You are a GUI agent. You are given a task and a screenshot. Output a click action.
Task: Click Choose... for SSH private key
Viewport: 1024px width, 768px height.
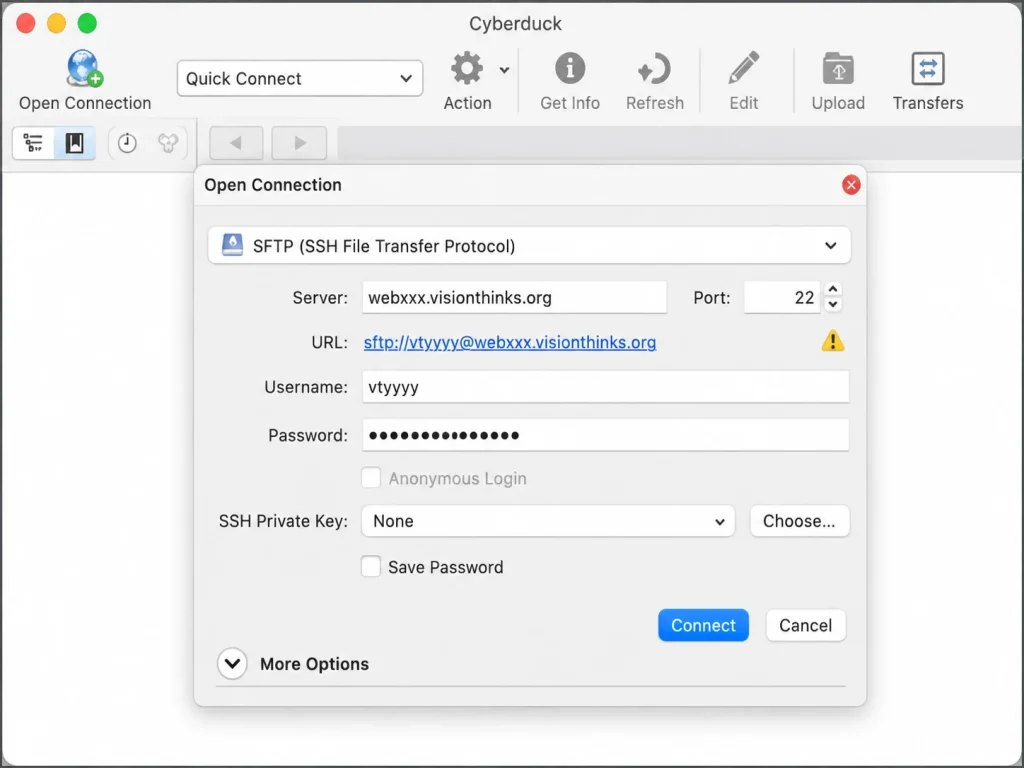(799, 521)
